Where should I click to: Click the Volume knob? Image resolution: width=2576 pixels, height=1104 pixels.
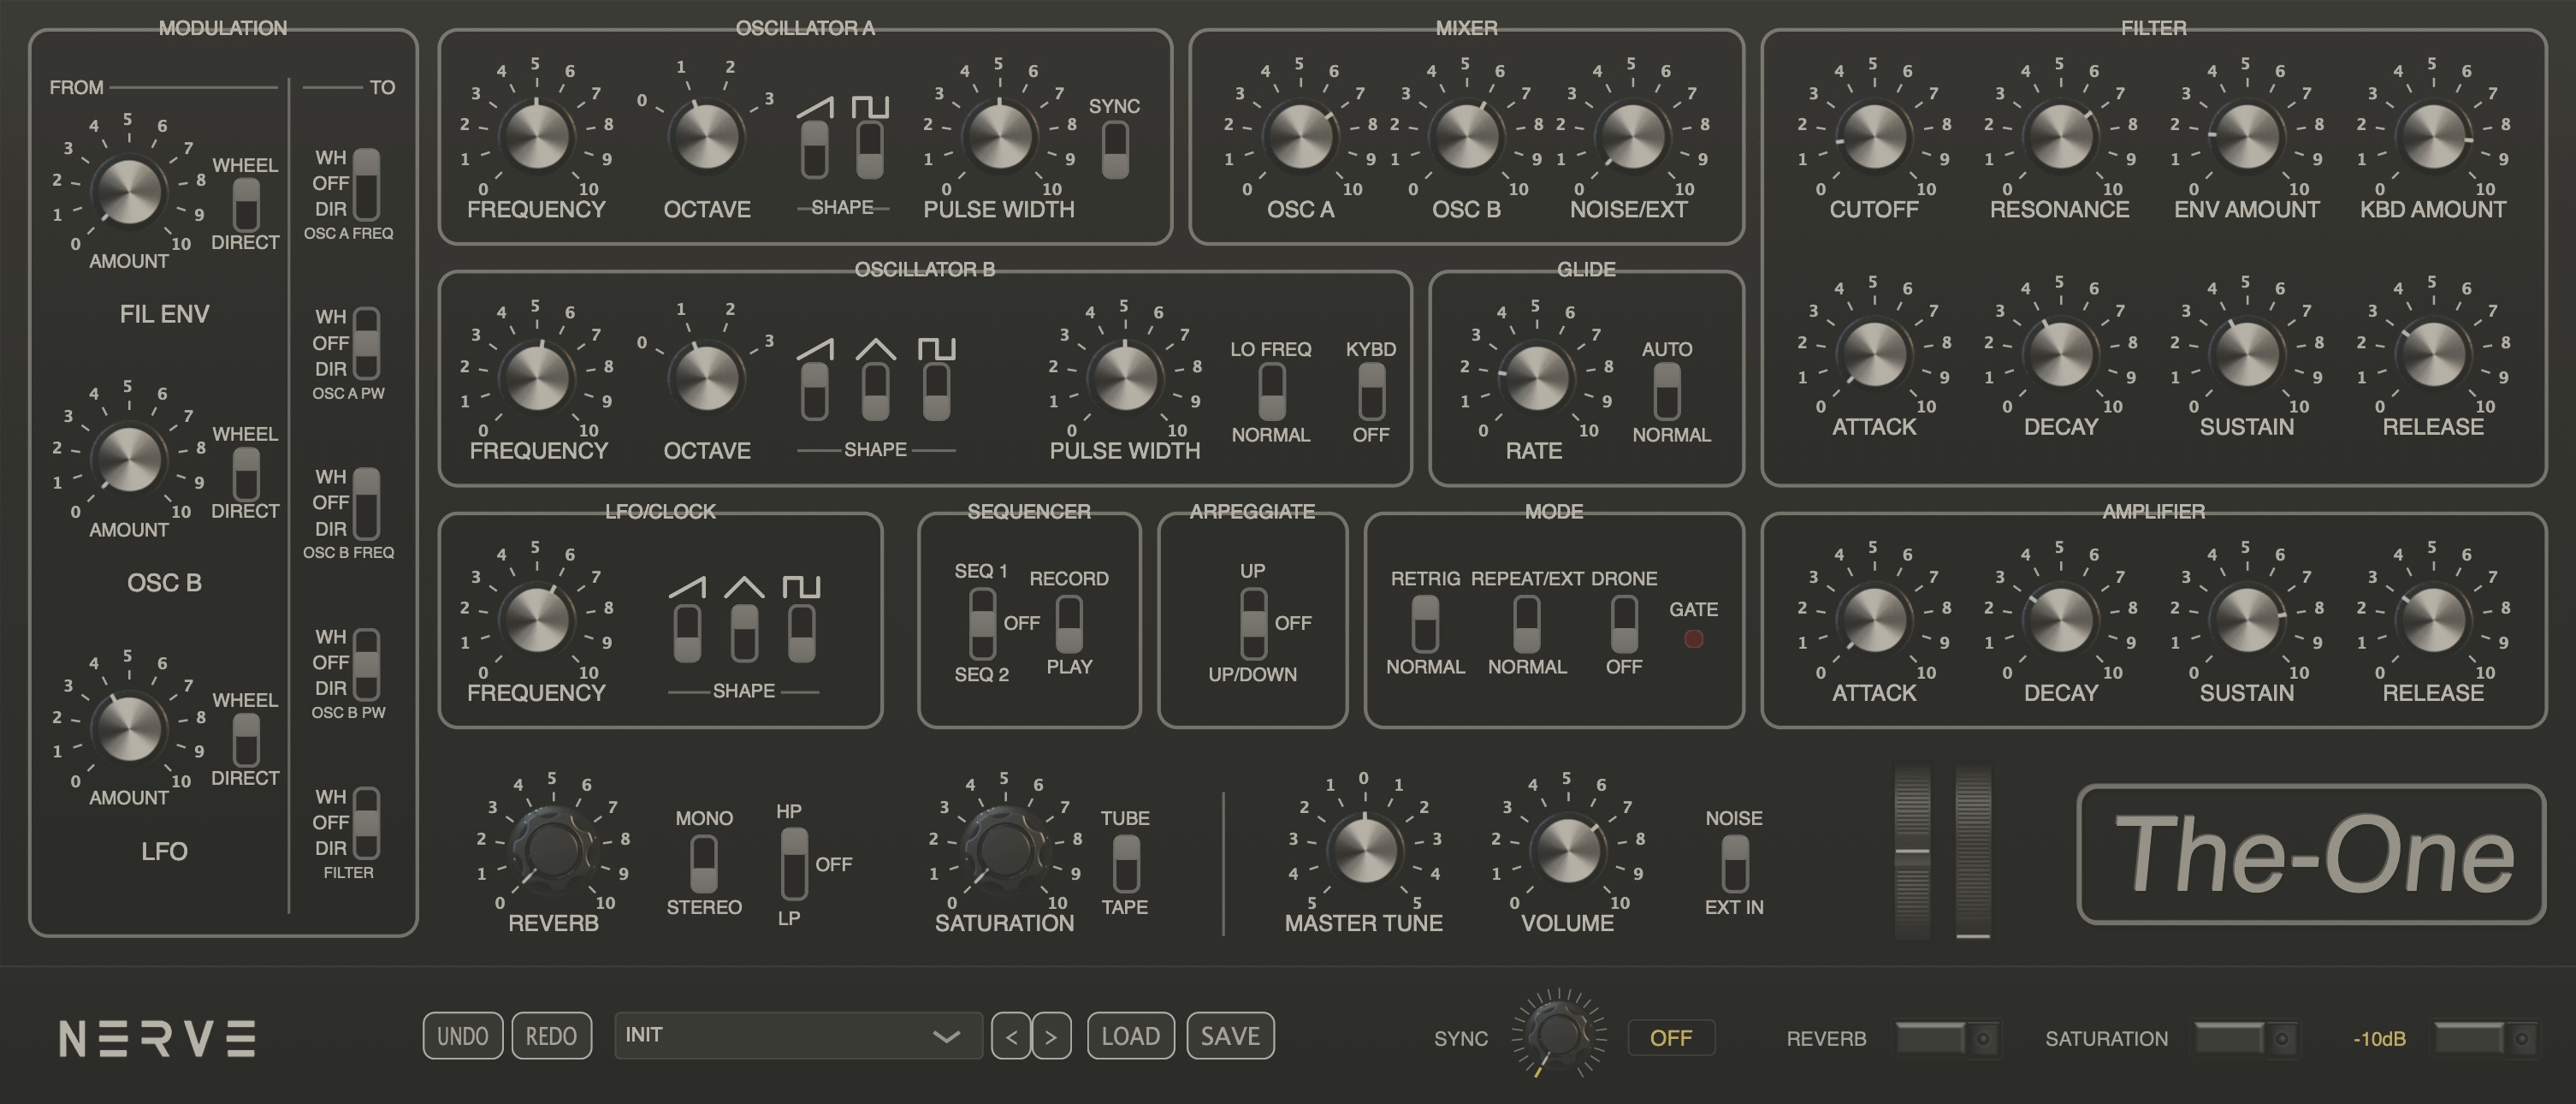click(1567, 850)
